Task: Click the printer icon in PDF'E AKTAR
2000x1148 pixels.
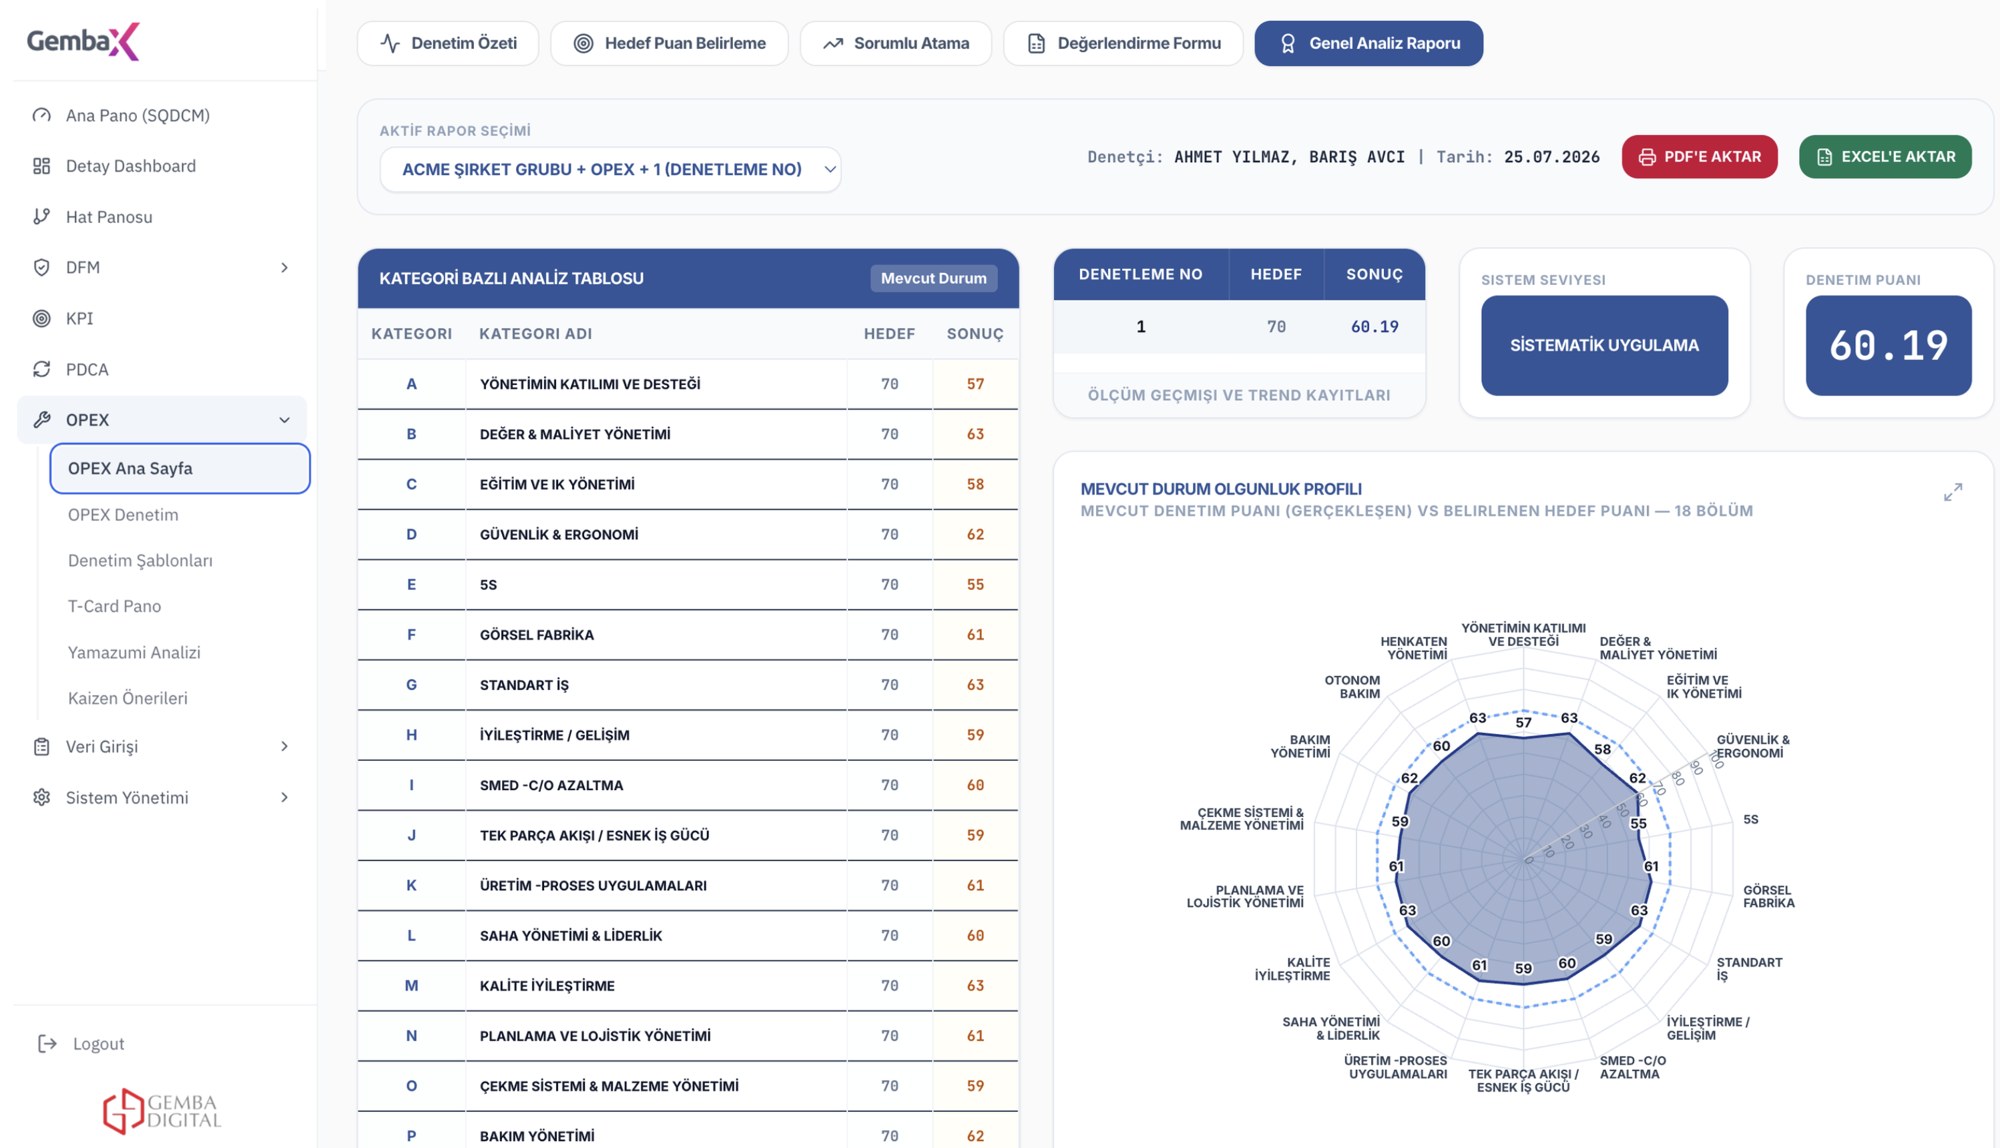Action: [1647, 157]
